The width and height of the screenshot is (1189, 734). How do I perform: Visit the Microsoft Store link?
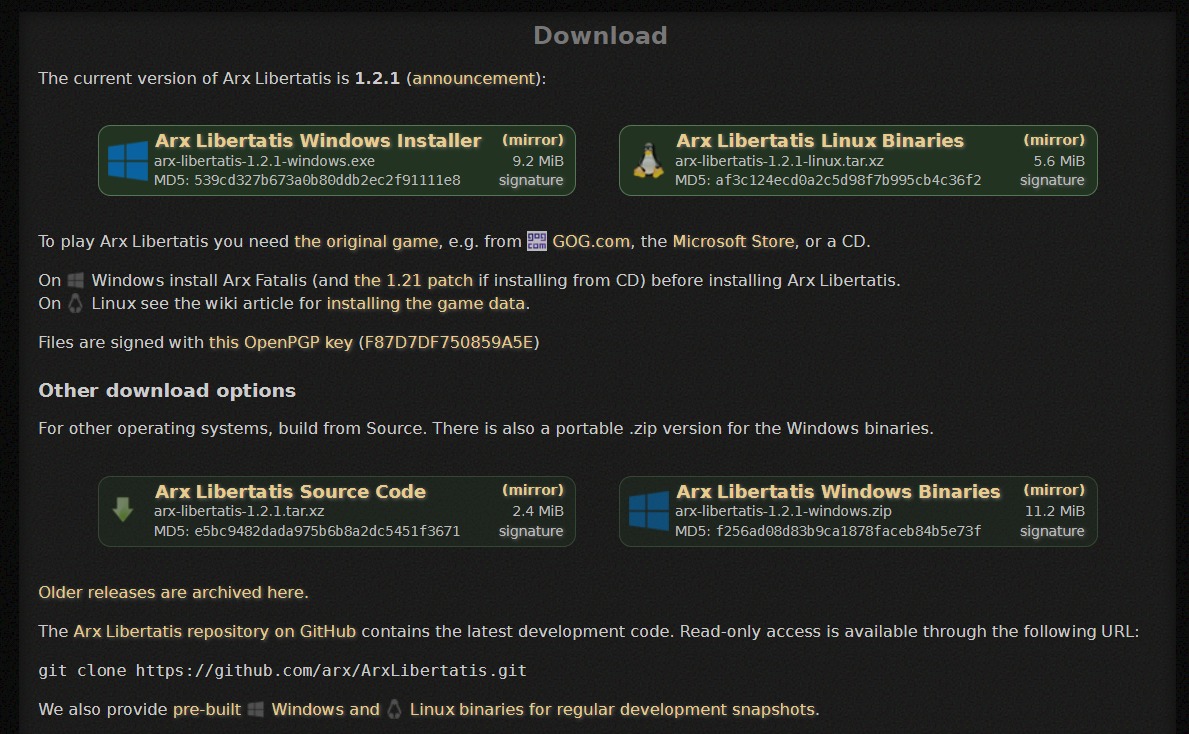coord(733,242)
